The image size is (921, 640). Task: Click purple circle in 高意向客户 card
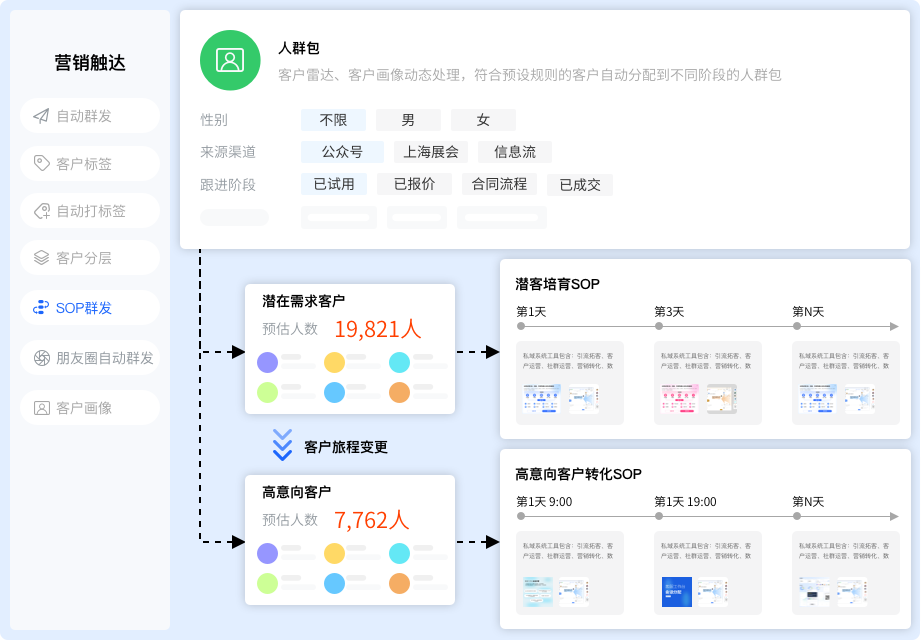[267, 553]
